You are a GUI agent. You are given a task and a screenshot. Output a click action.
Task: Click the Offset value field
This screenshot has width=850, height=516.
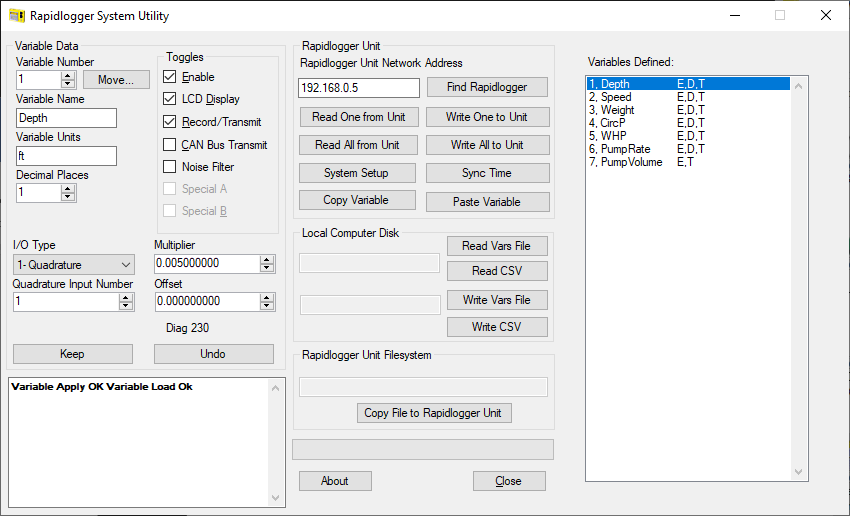pyautogui.click(x=207, y=302)
